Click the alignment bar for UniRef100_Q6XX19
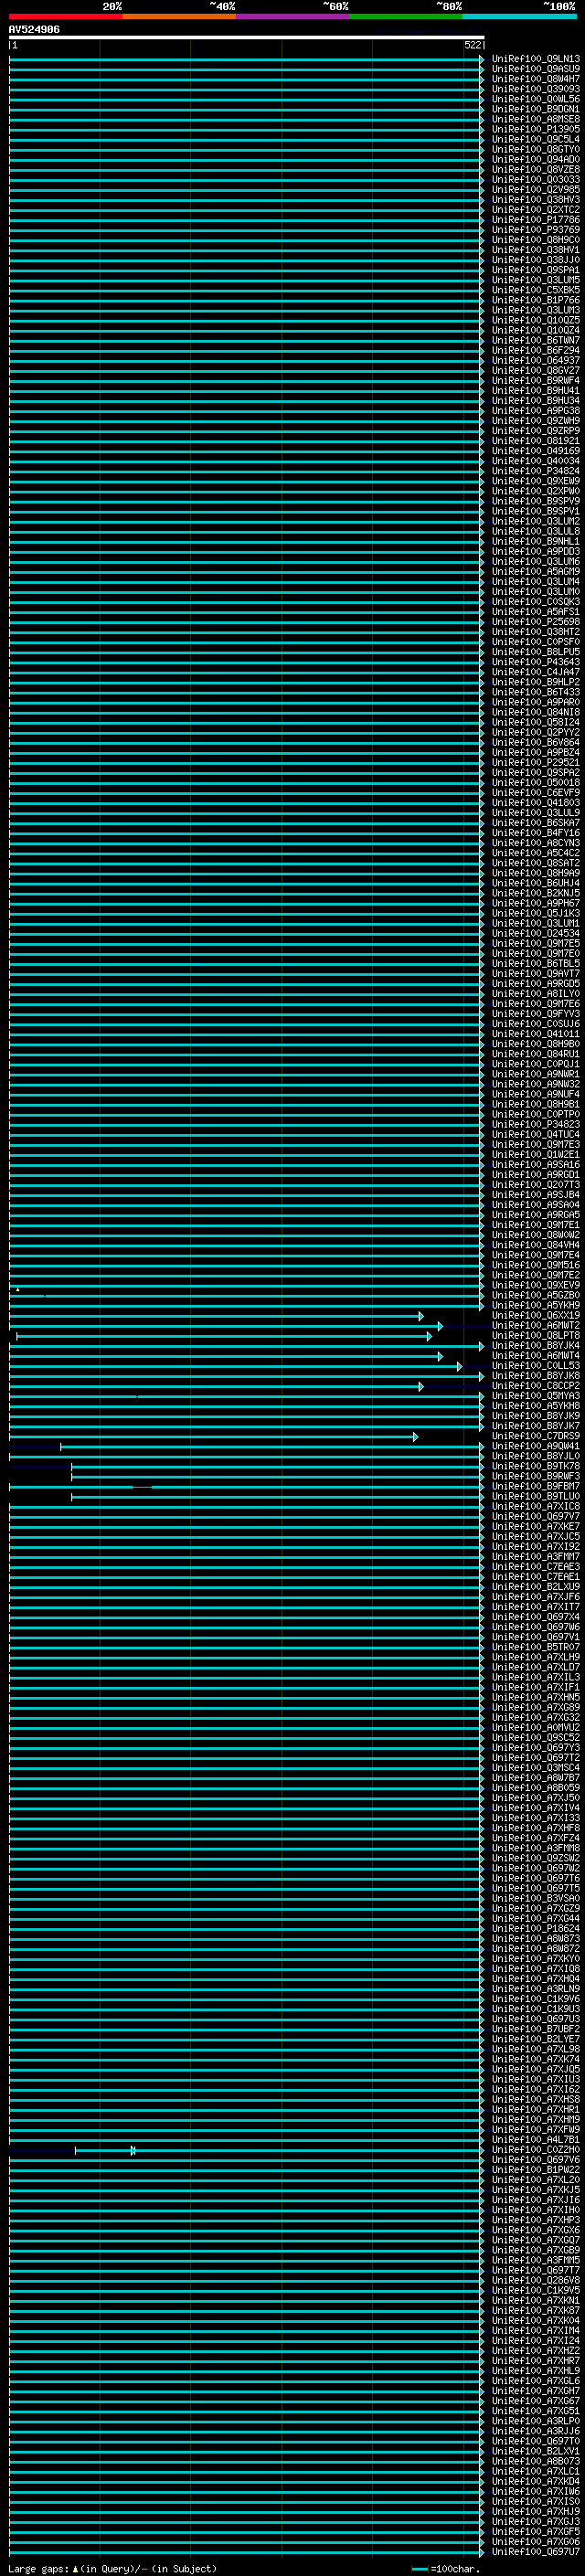The image size is (585, 2576). tap(216, 1316)
